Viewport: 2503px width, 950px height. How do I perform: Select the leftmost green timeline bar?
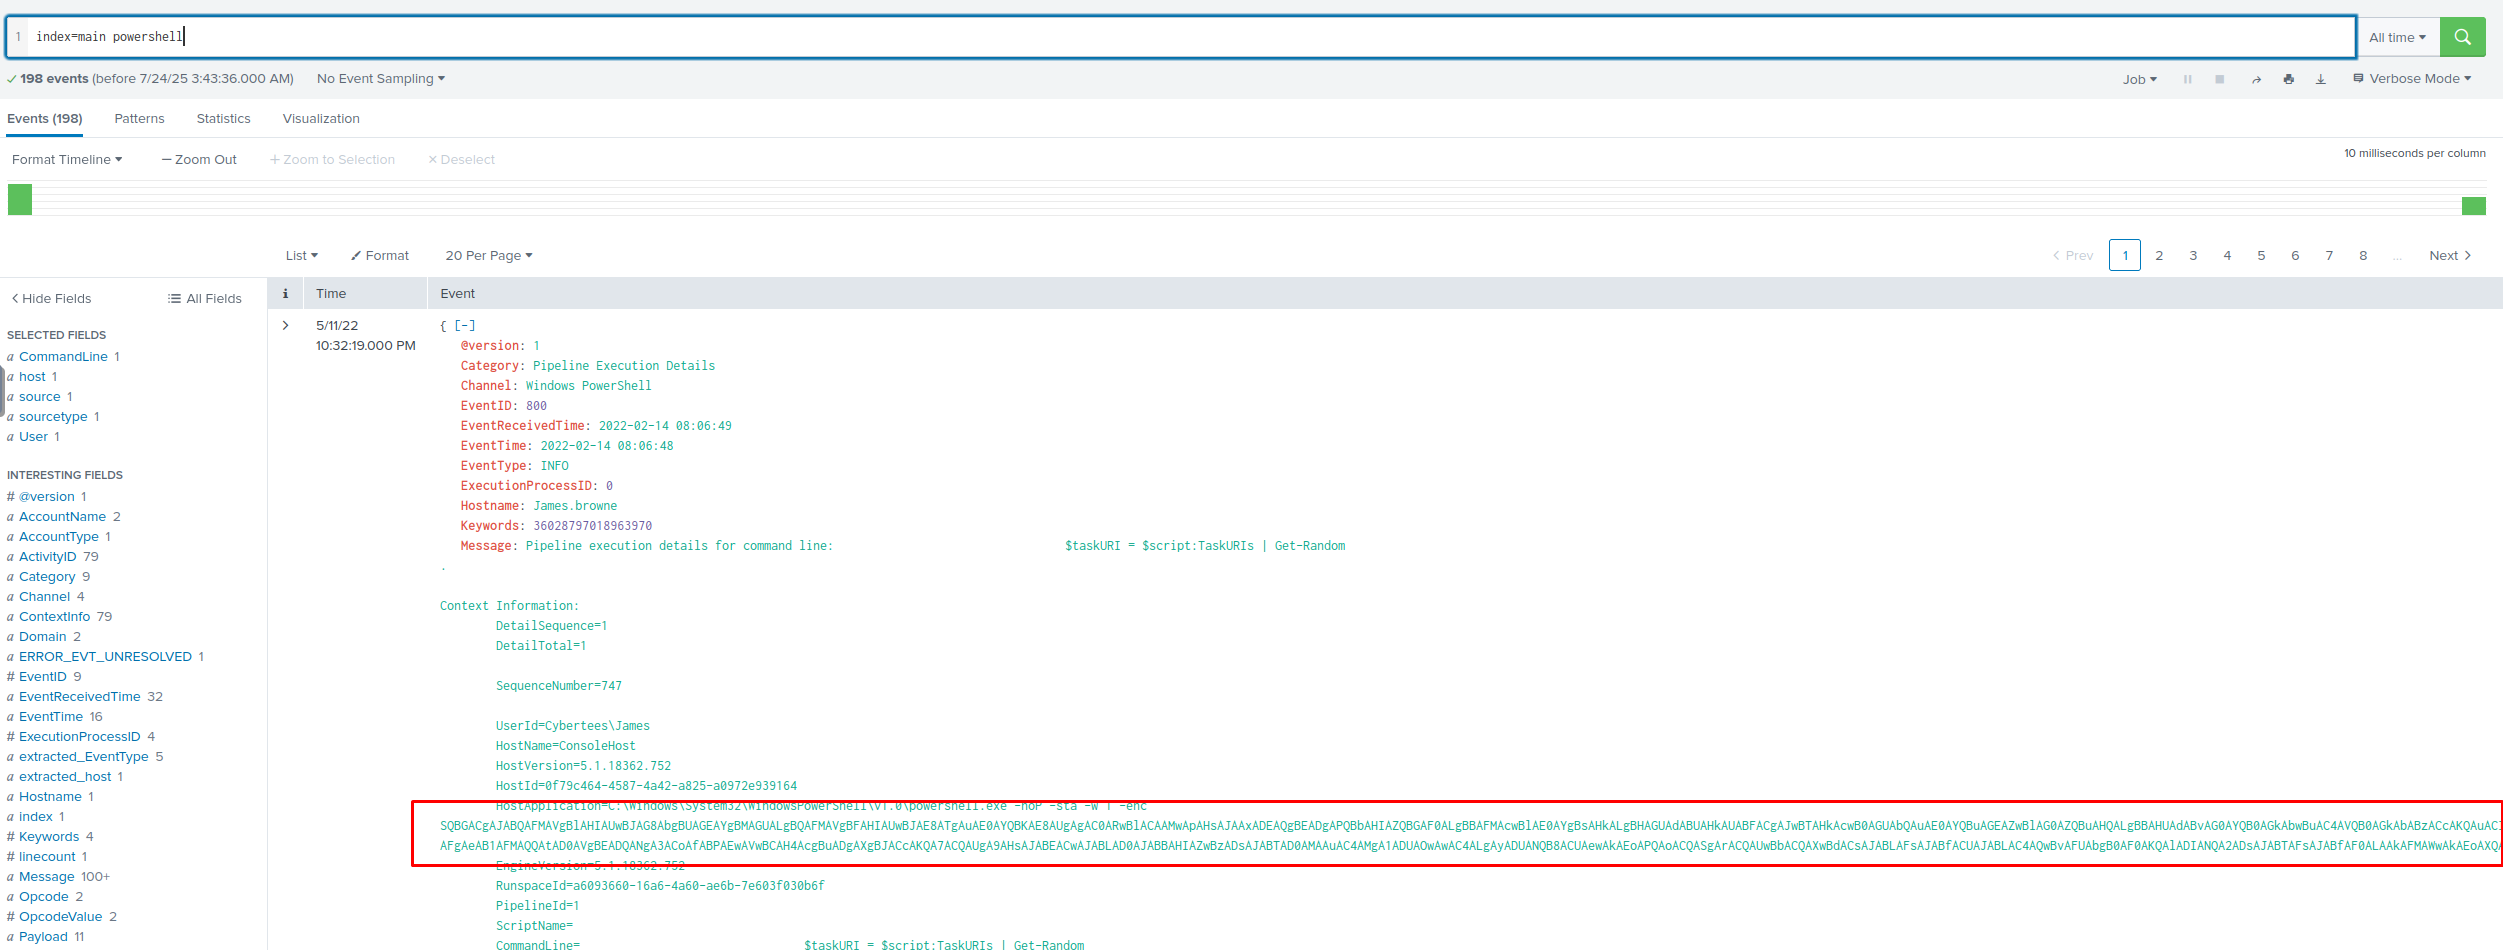(20, 199)
